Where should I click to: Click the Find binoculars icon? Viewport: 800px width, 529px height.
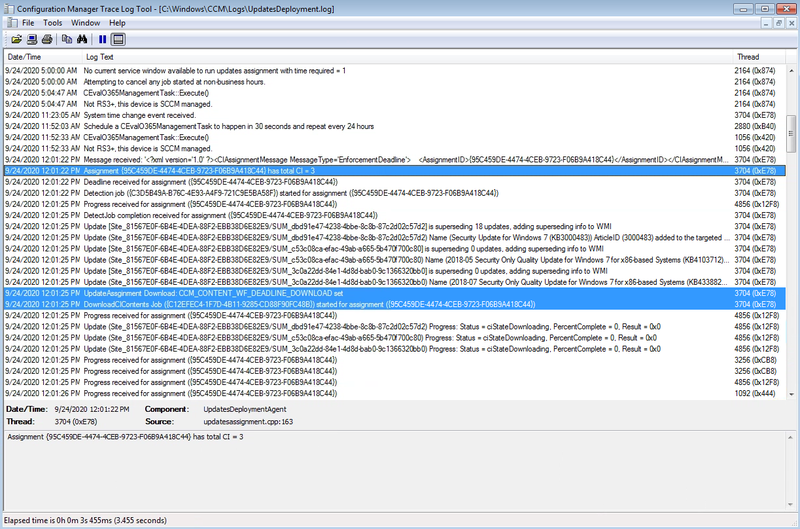pyautogui.click(x=82, y=39)
